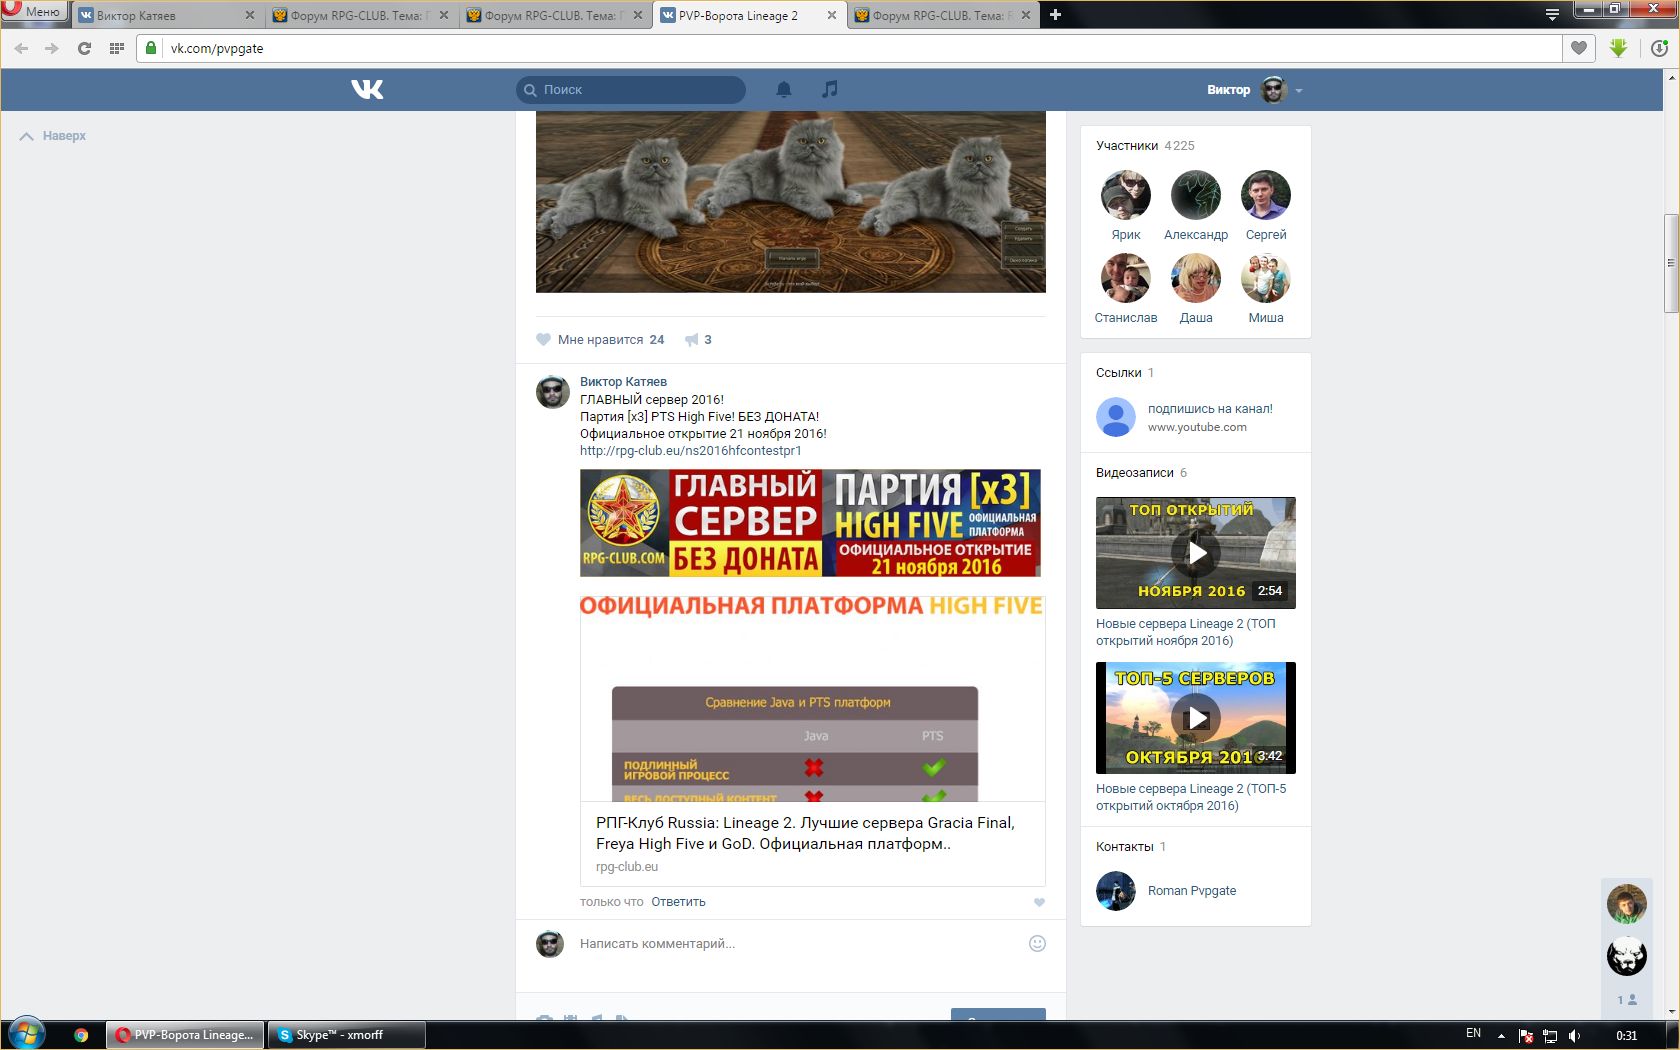The image size is (1680, 1050).
Task: Open the VK music player icon
Action: click(x=829, y=90)
